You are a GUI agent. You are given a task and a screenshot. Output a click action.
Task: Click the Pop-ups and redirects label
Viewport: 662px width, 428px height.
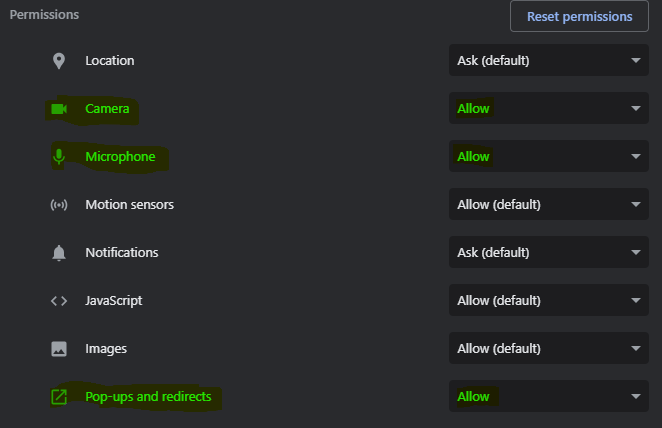[x=148, y=397]
